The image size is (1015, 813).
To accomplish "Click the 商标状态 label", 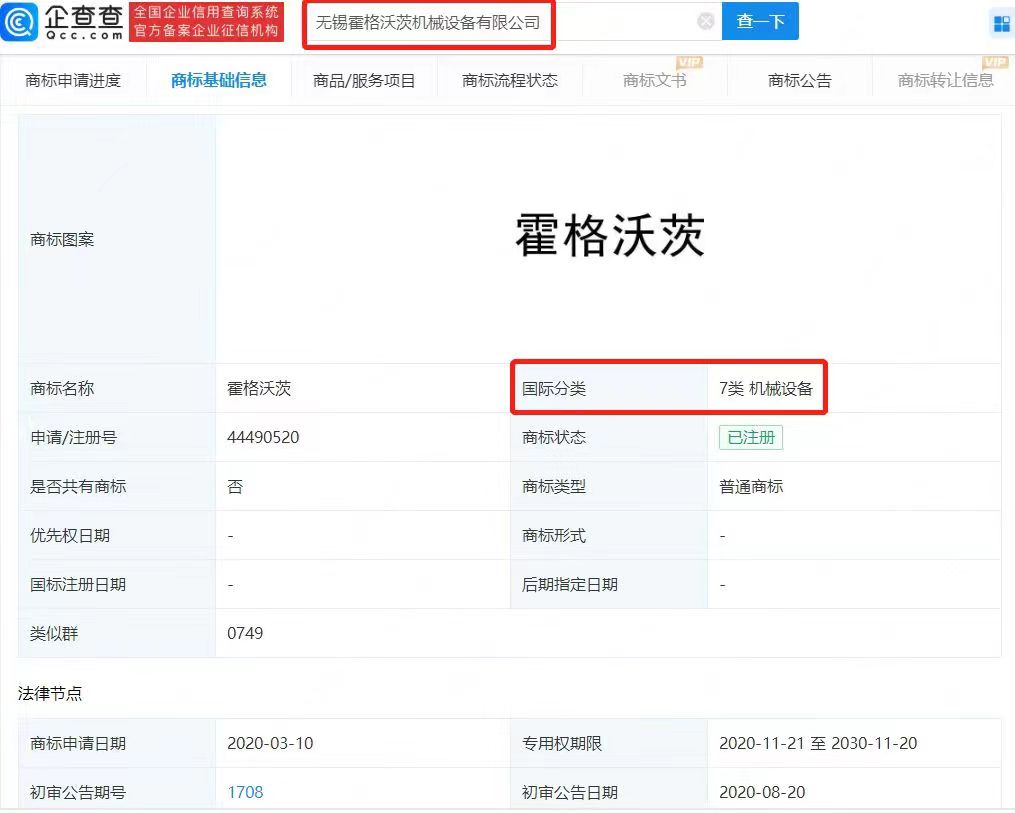I will point(554,438).
